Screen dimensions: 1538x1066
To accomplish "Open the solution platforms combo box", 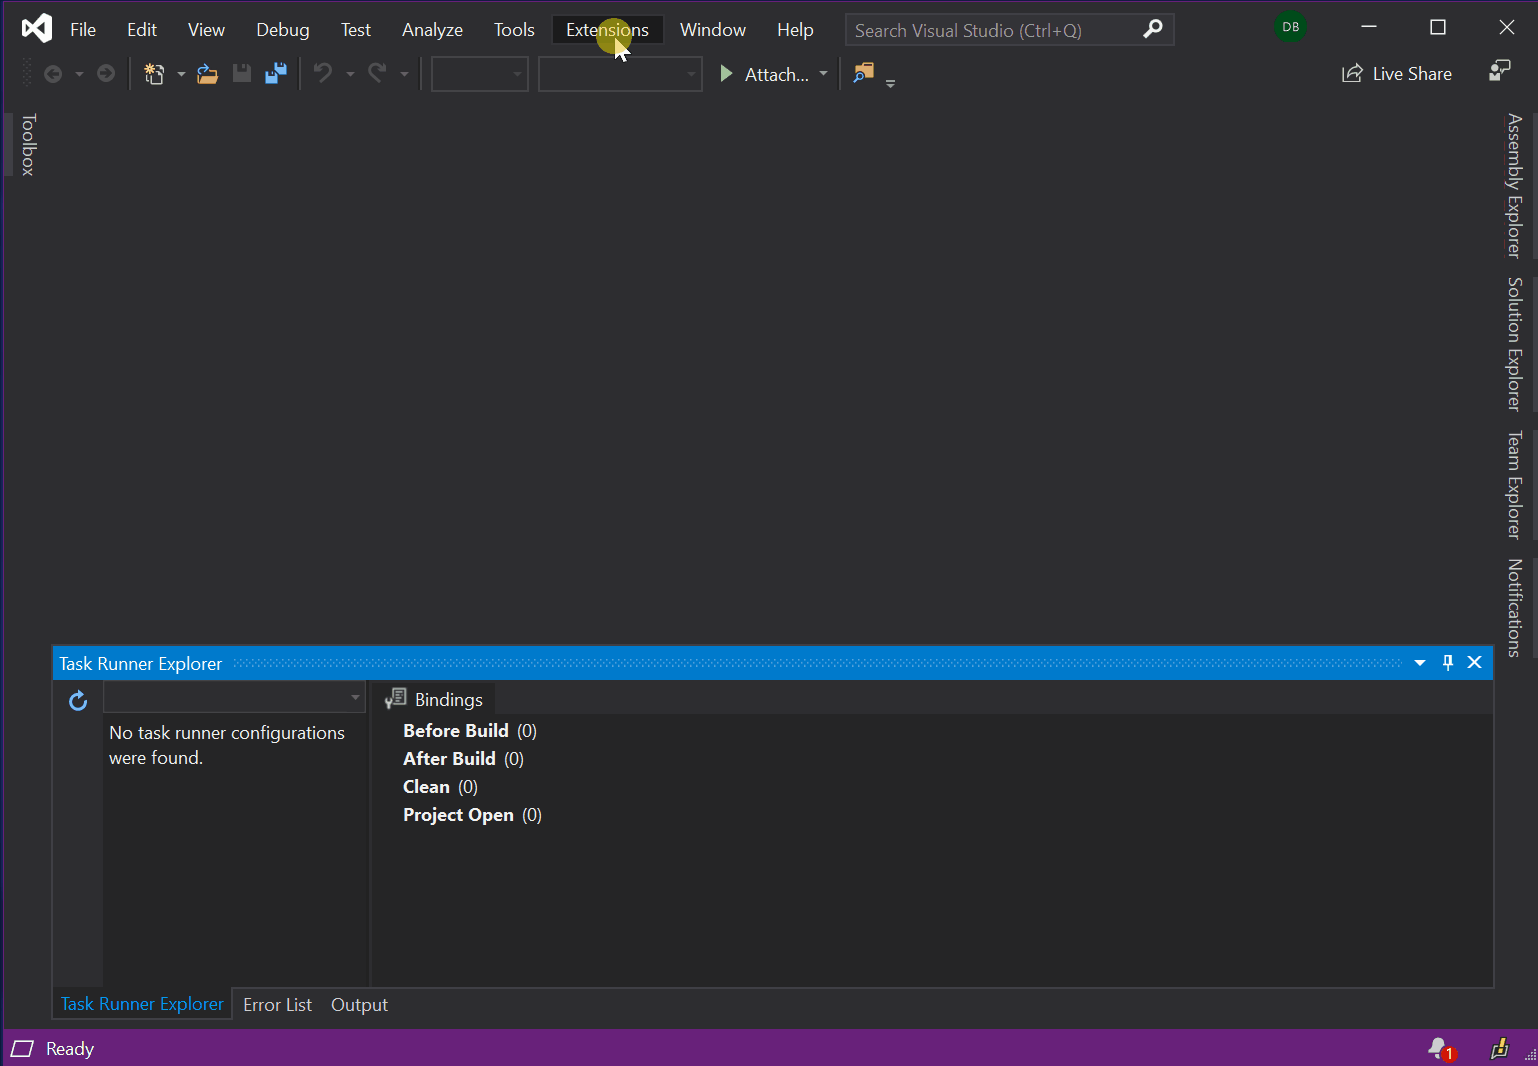I will pos(620,74).
